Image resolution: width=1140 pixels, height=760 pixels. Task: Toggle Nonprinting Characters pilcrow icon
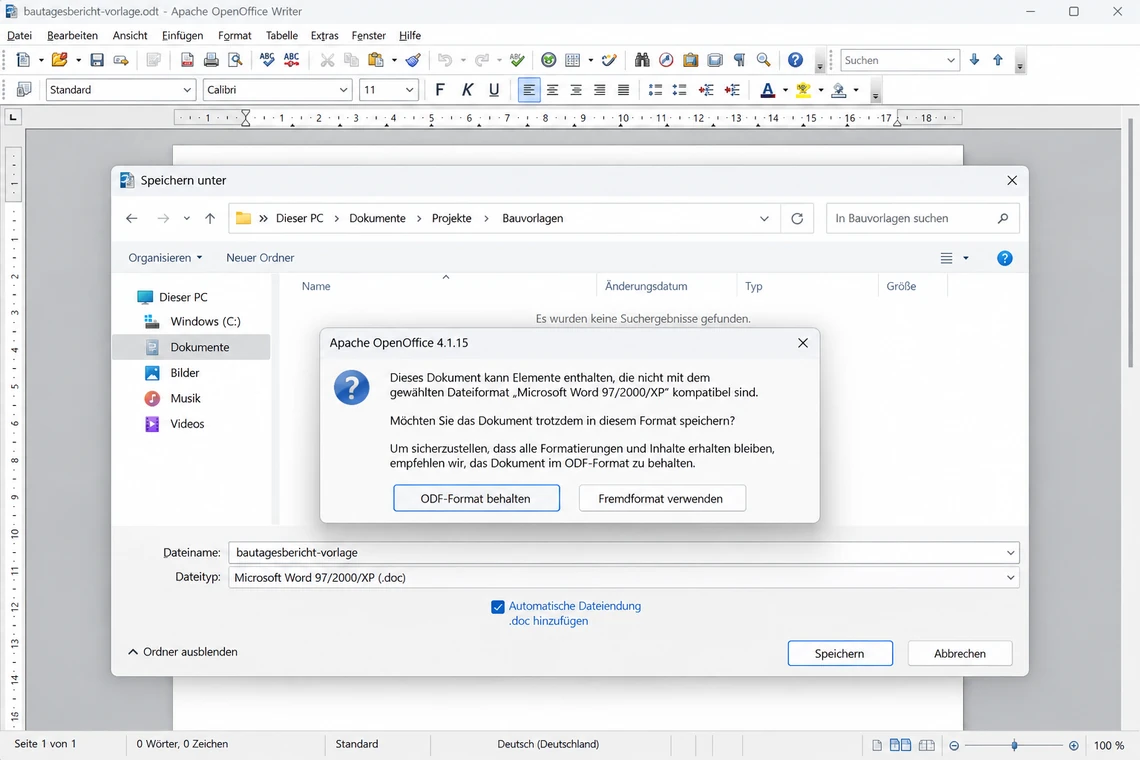[x=739, y=60]
